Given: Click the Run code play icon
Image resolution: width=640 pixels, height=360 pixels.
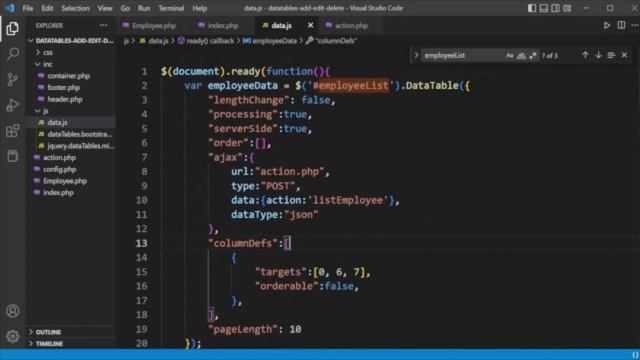Looking at the screenshot, I should pos(607,25).
